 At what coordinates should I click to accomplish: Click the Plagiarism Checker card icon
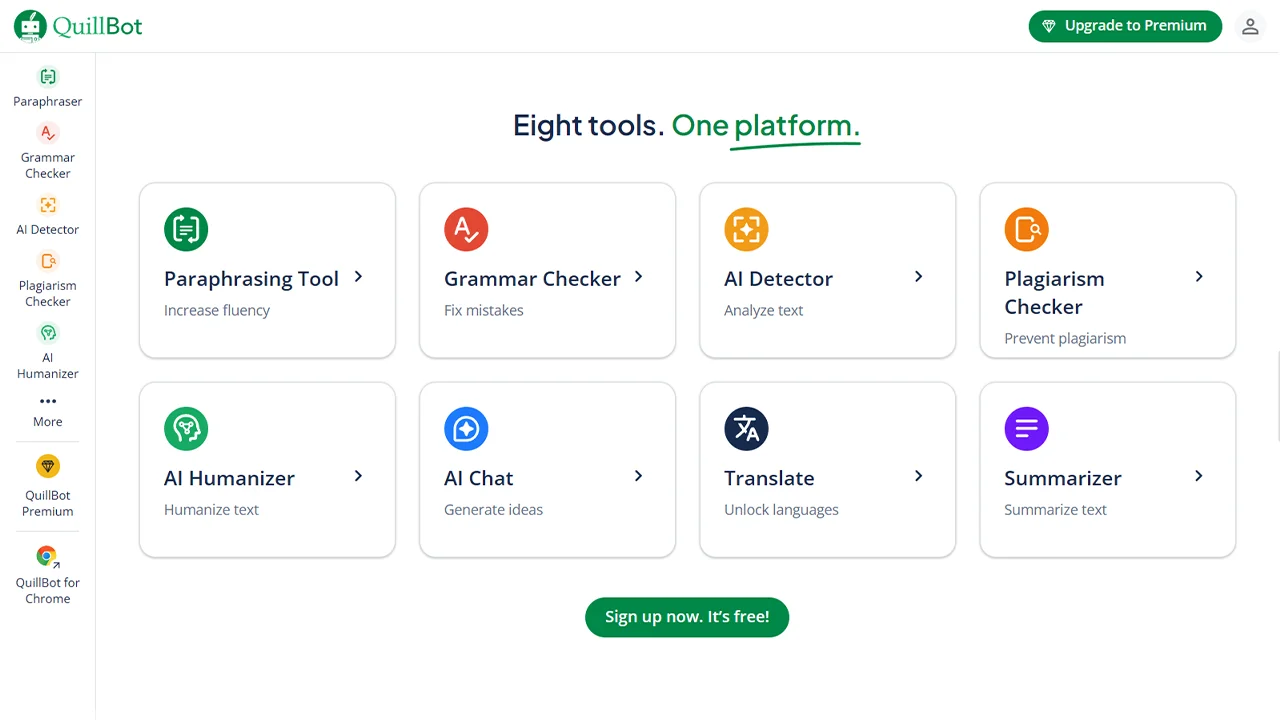coord(1026,229)
